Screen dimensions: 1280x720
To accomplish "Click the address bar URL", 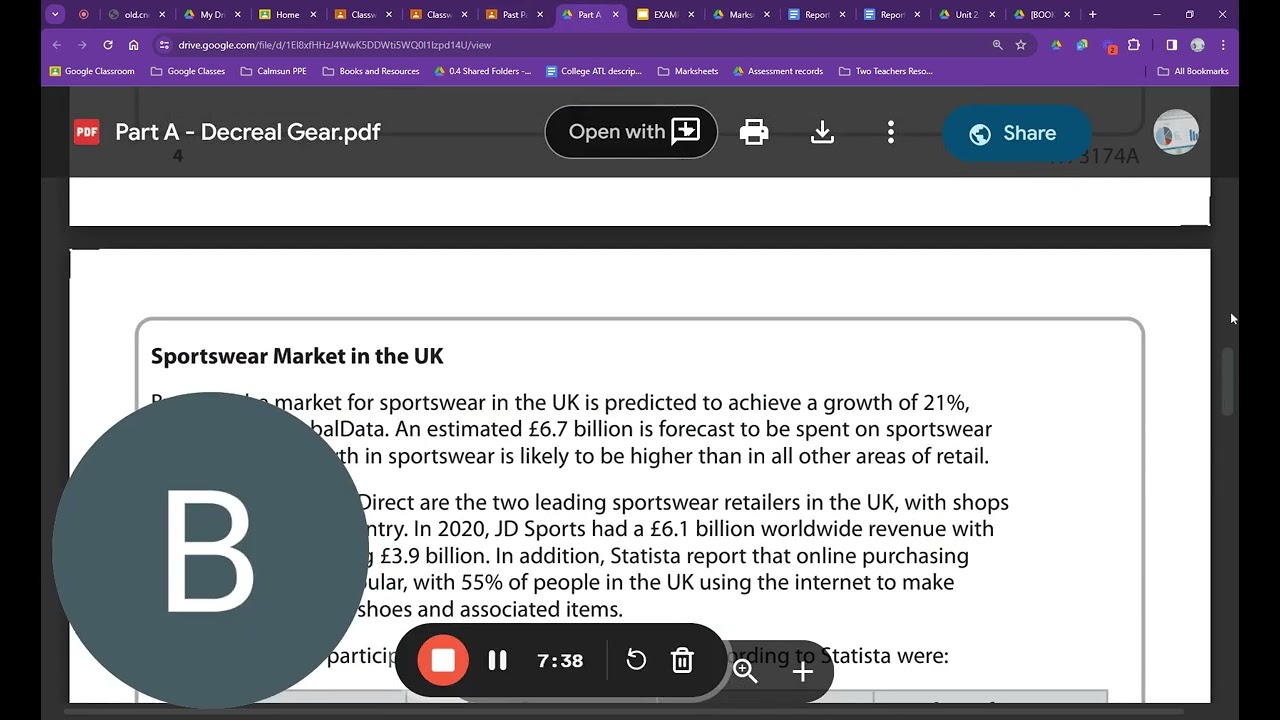I will click(x=334, y=45).
